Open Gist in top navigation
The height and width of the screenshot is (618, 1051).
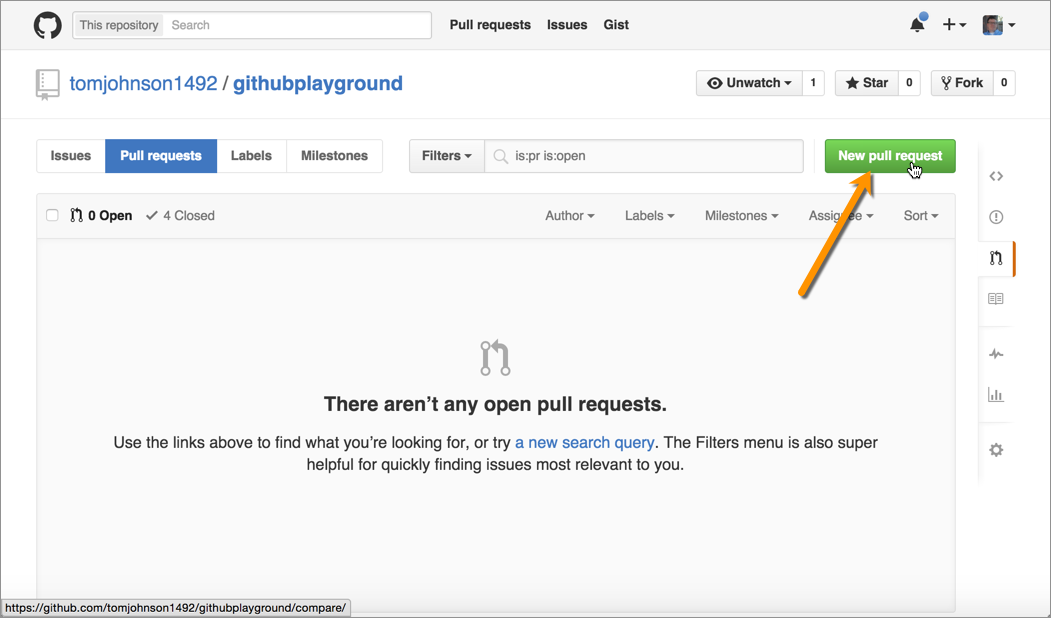(616, 25)
